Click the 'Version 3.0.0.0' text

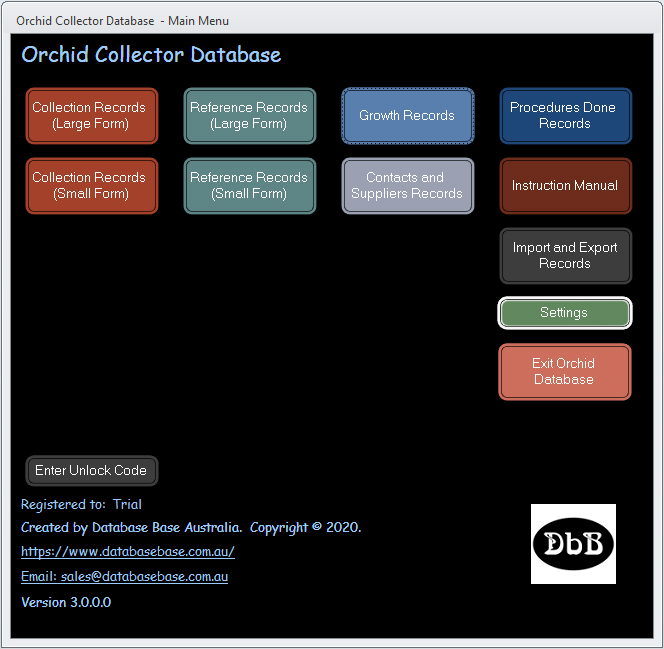(x=66, y=602)
